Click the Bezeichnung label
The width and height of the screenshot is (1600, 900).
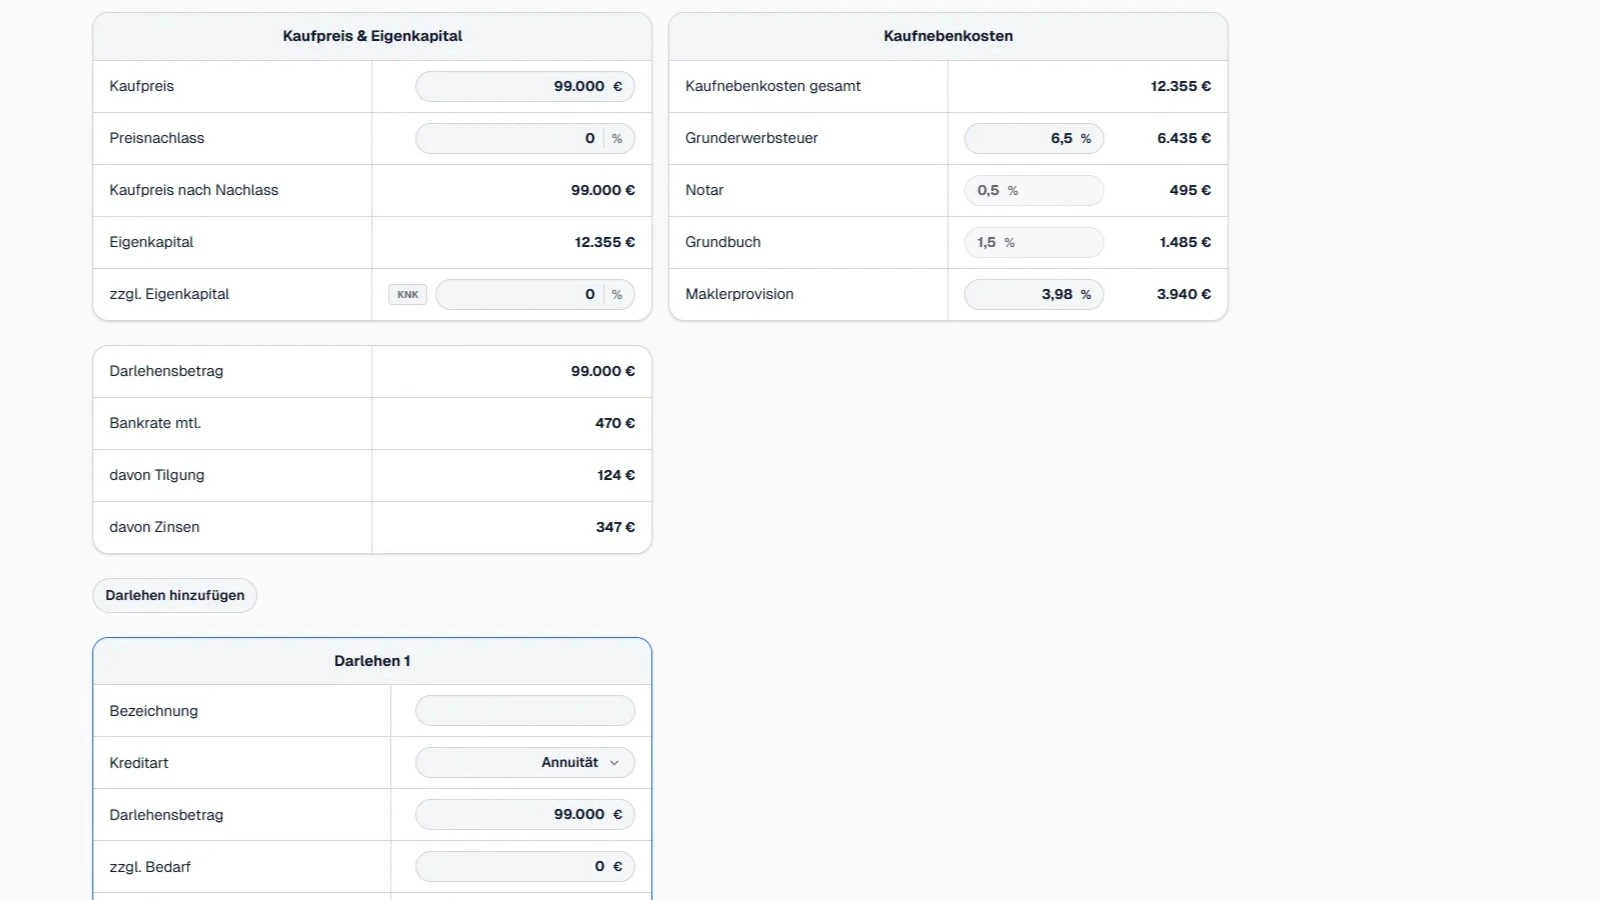tap(154, 710)
